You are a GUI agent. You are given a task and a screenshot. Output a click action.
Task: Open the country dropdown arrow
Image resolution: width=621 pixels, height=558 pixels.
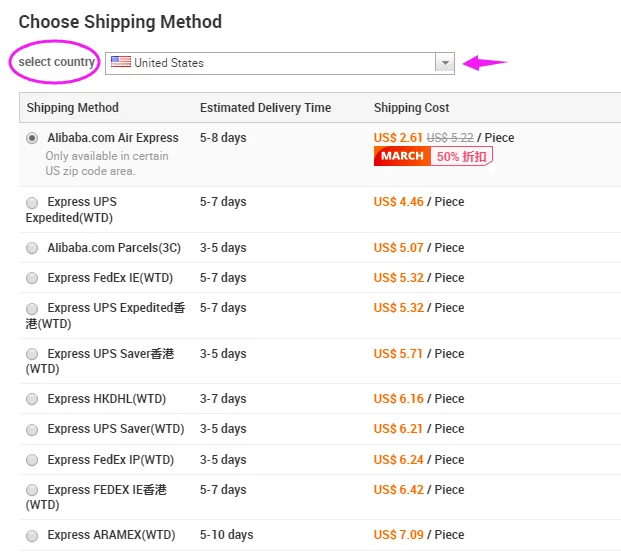pos(444,63)
